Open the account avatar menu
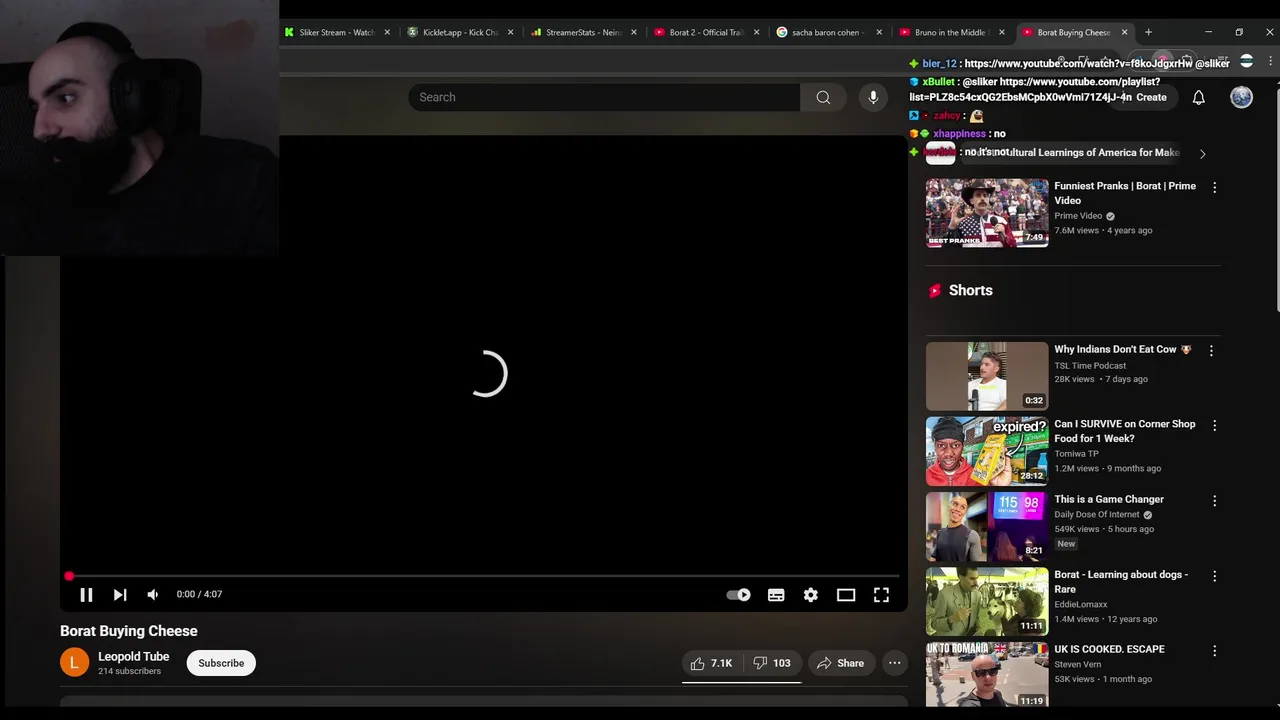The height and width of the screenshot is (720, 1280). point(1241,97)
